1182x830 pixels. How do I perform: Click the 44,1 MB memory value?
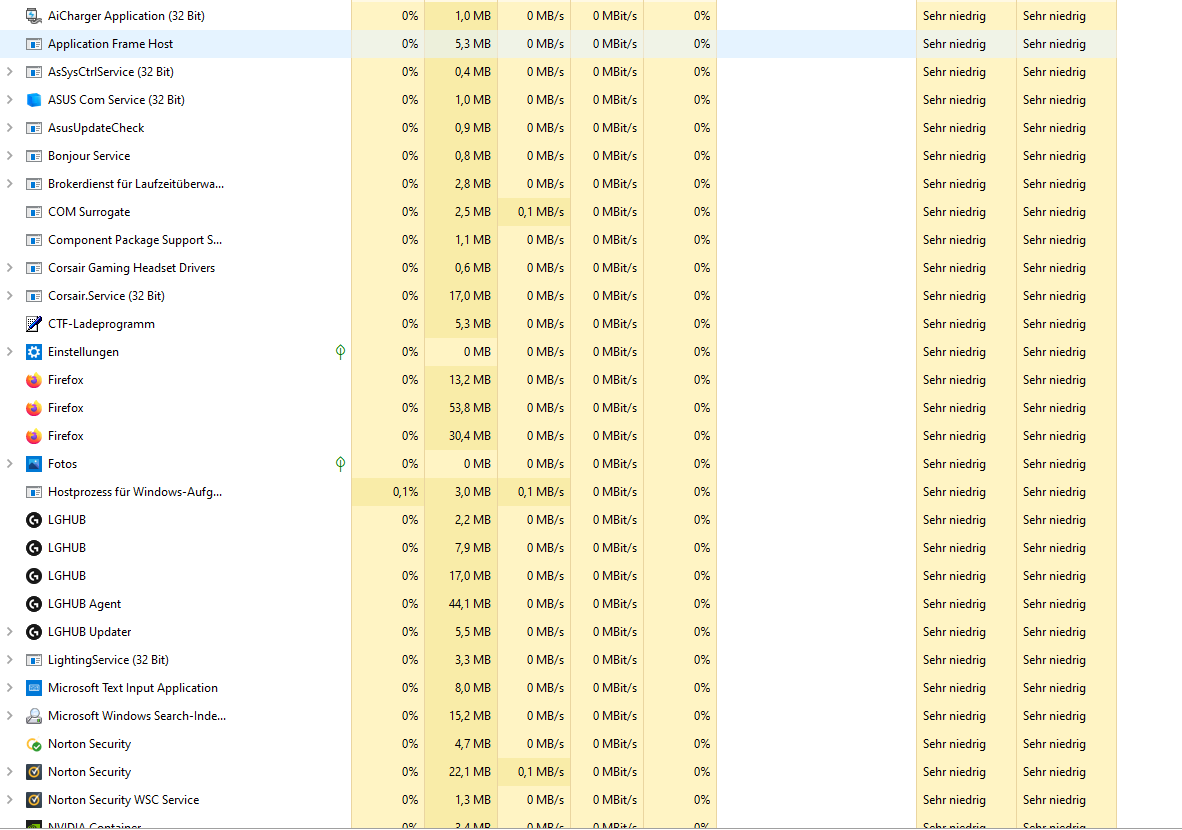click(470, 604)
